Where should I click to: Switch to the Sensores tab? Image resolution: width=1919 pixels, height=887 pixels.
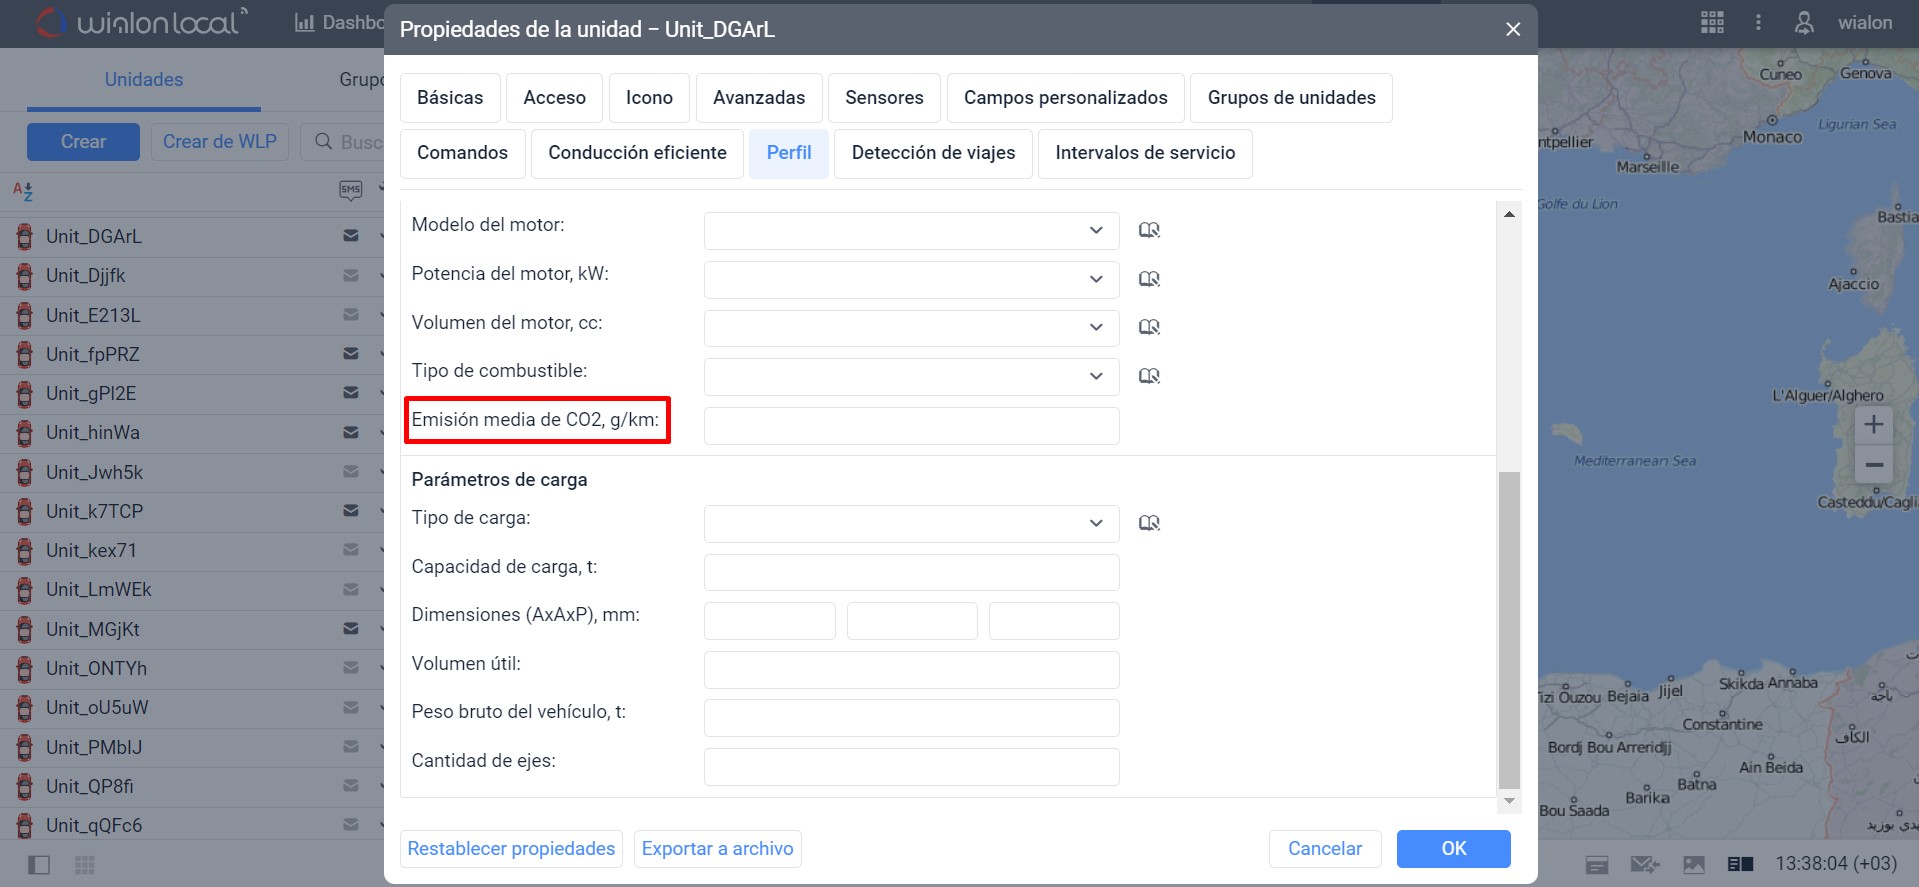coord(884,98)
